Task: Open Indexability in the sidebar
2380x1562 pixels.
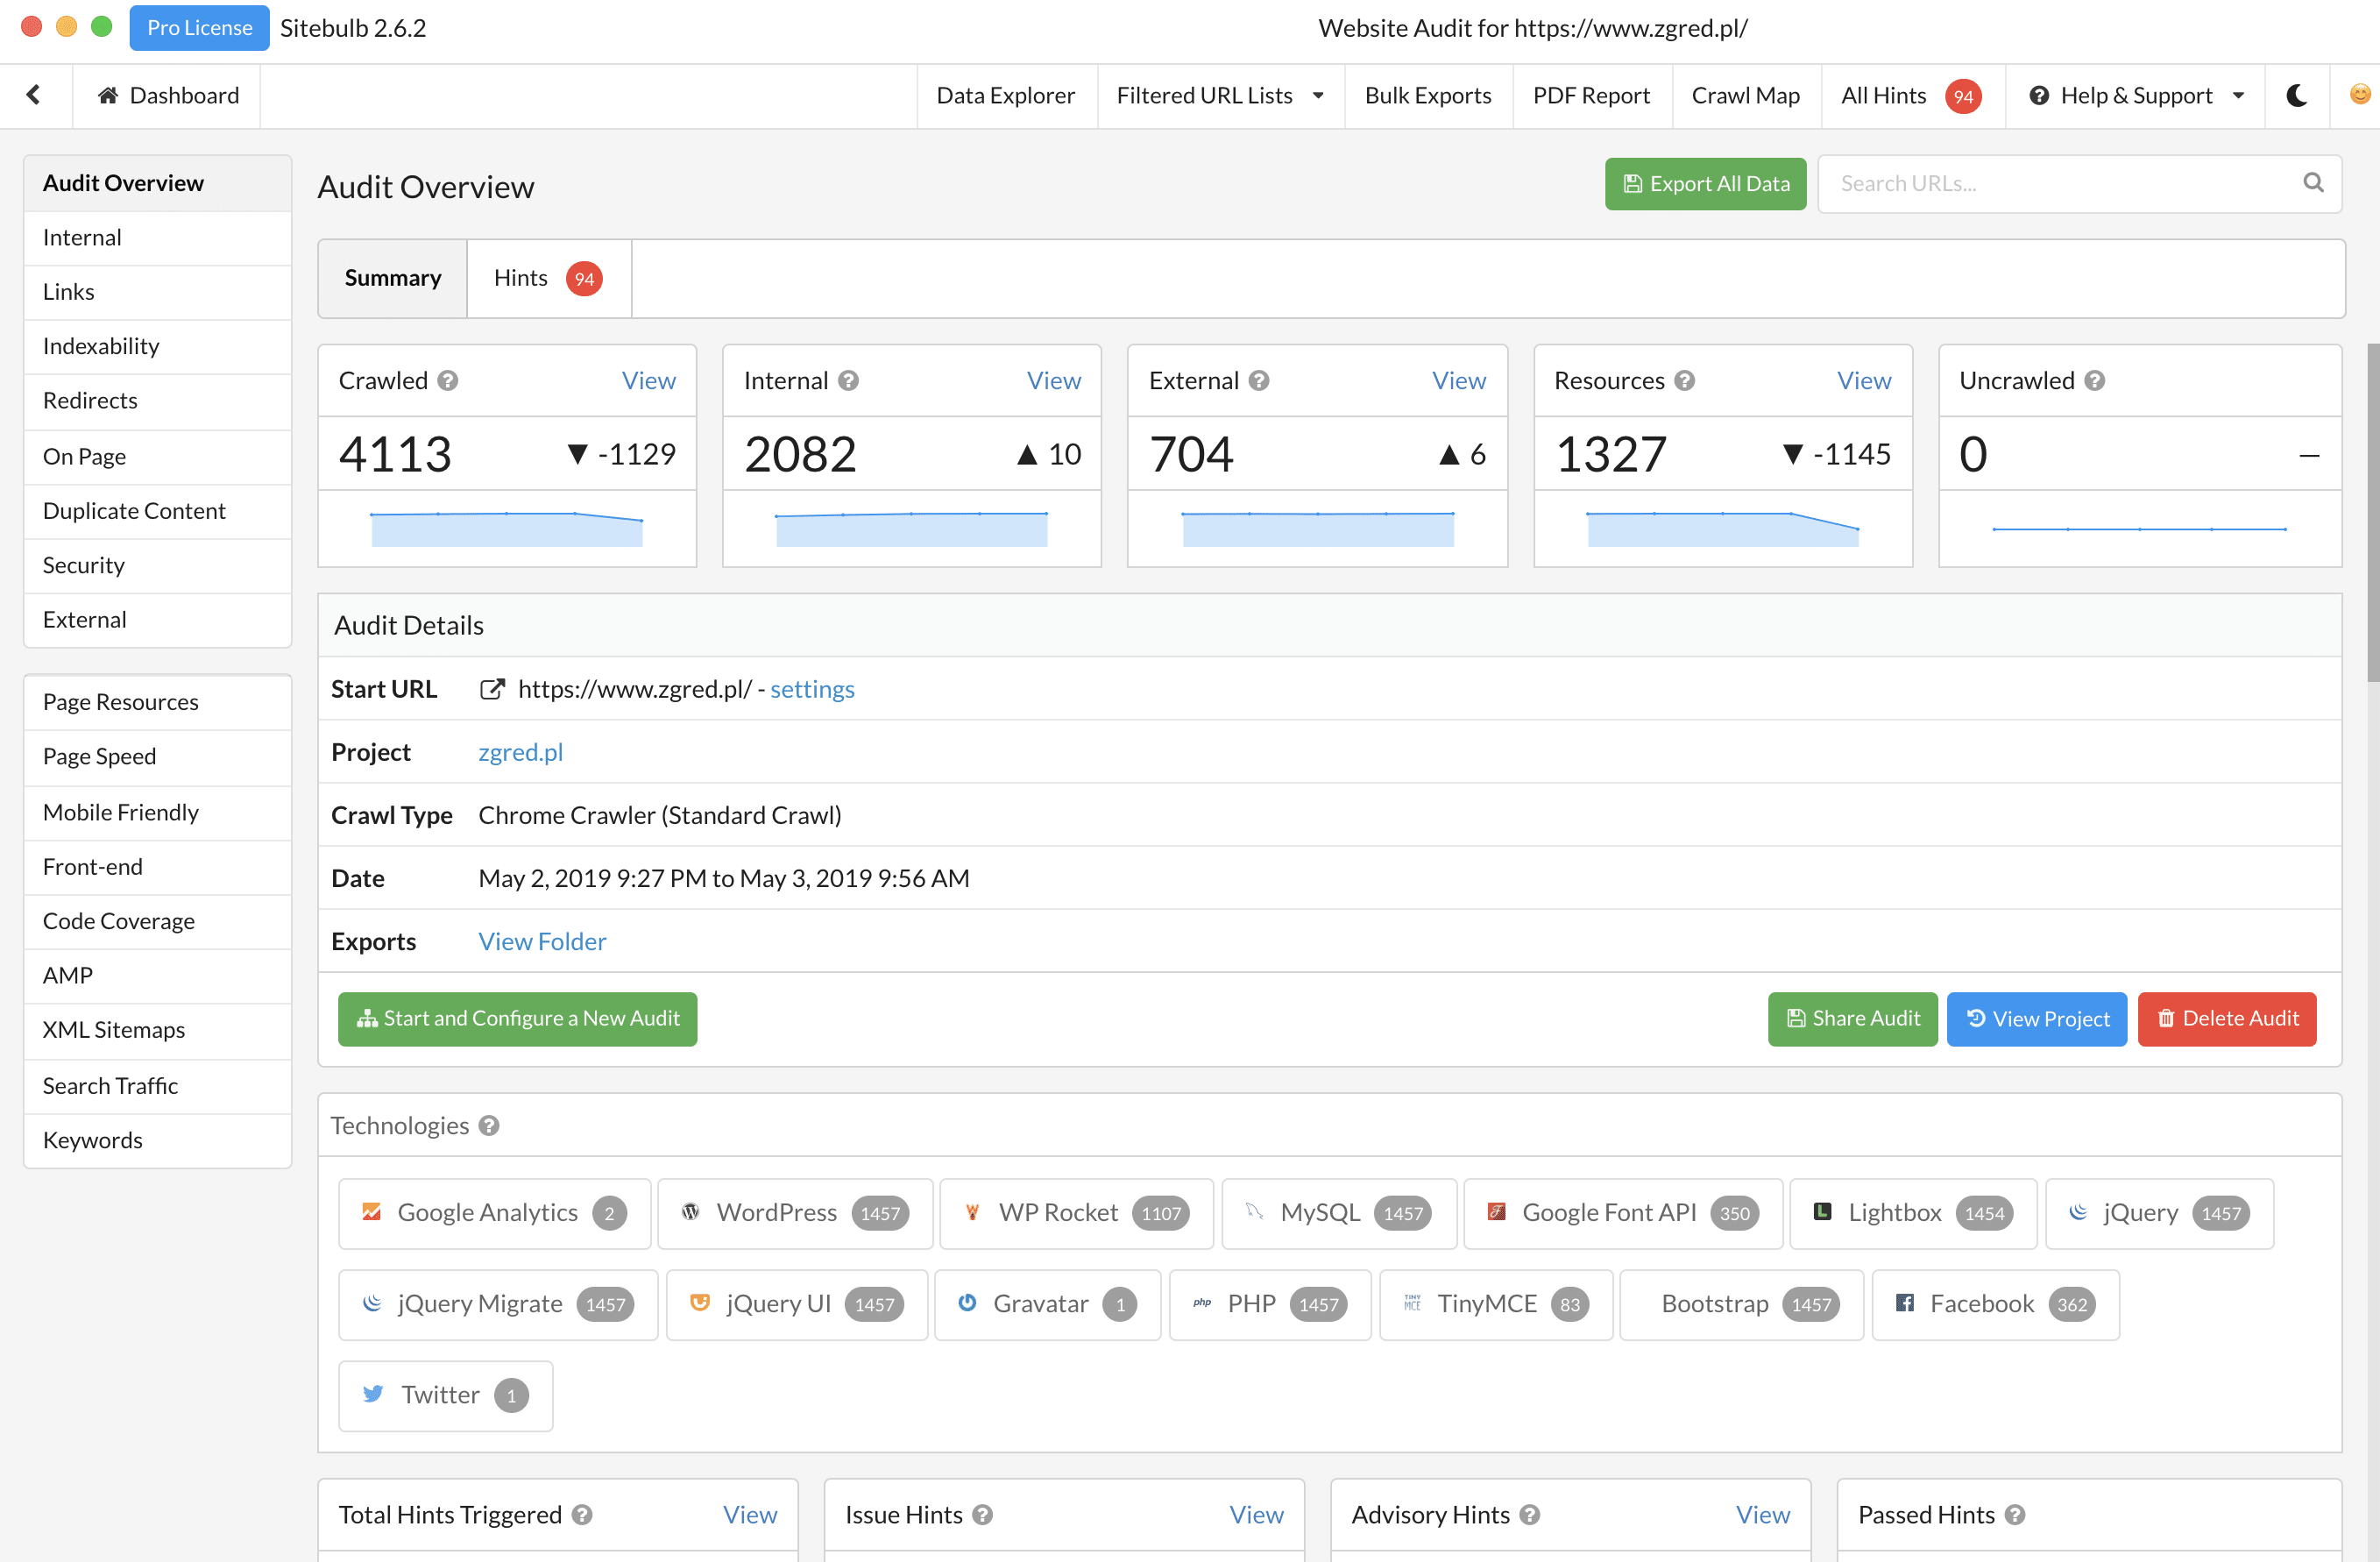Action: 101,346
